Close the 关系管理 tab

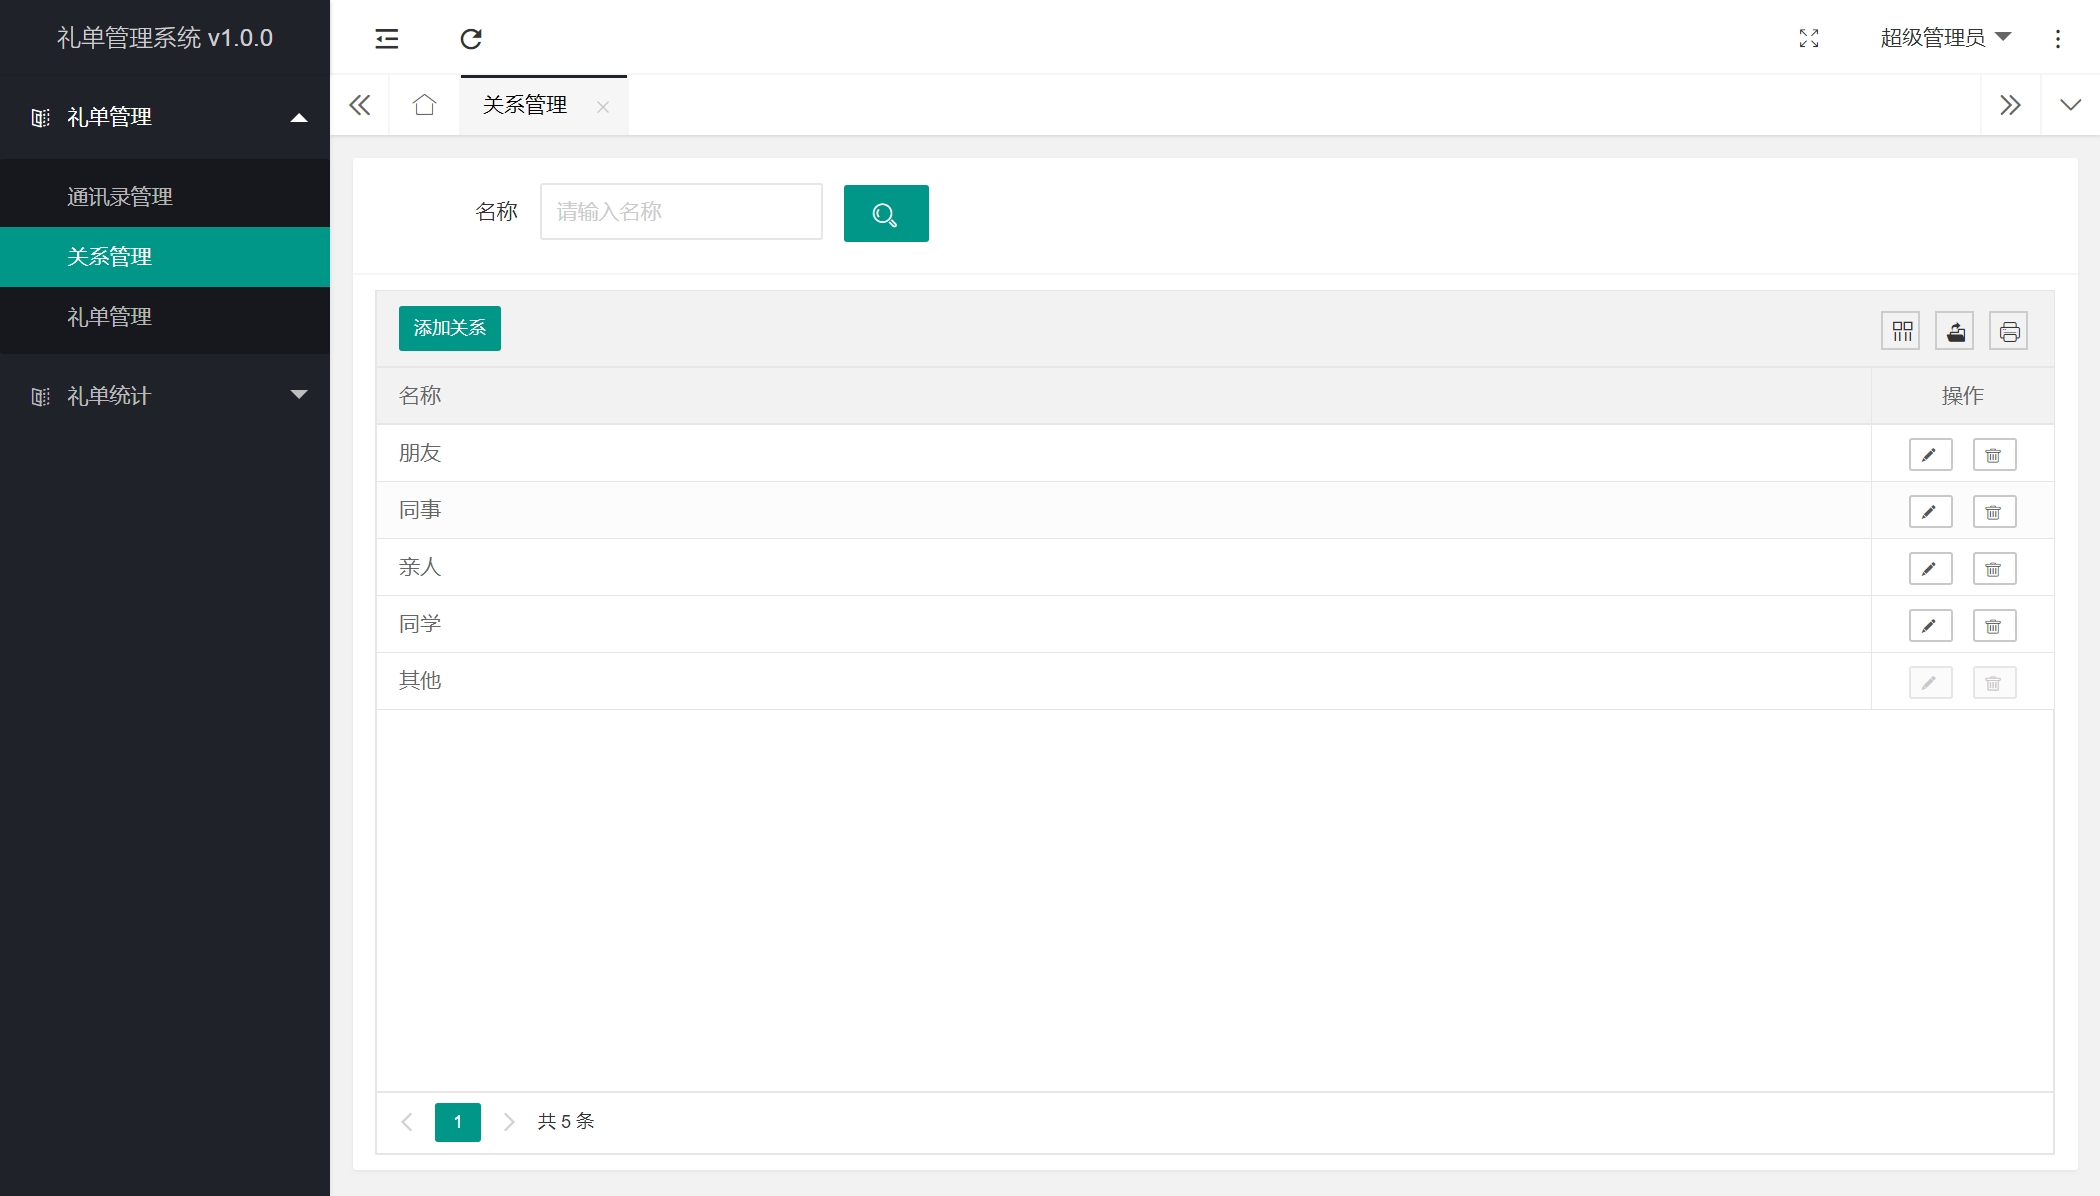pos(602,107)
